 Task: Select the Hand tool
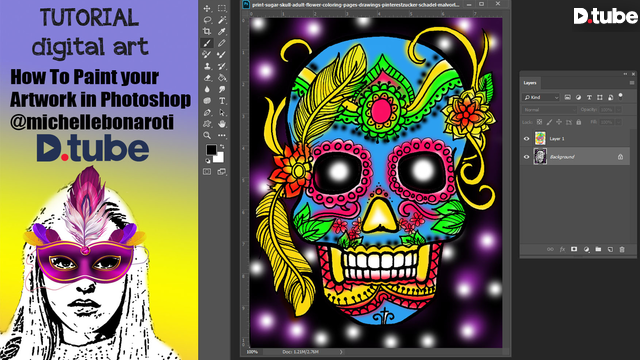coord(222,124)
